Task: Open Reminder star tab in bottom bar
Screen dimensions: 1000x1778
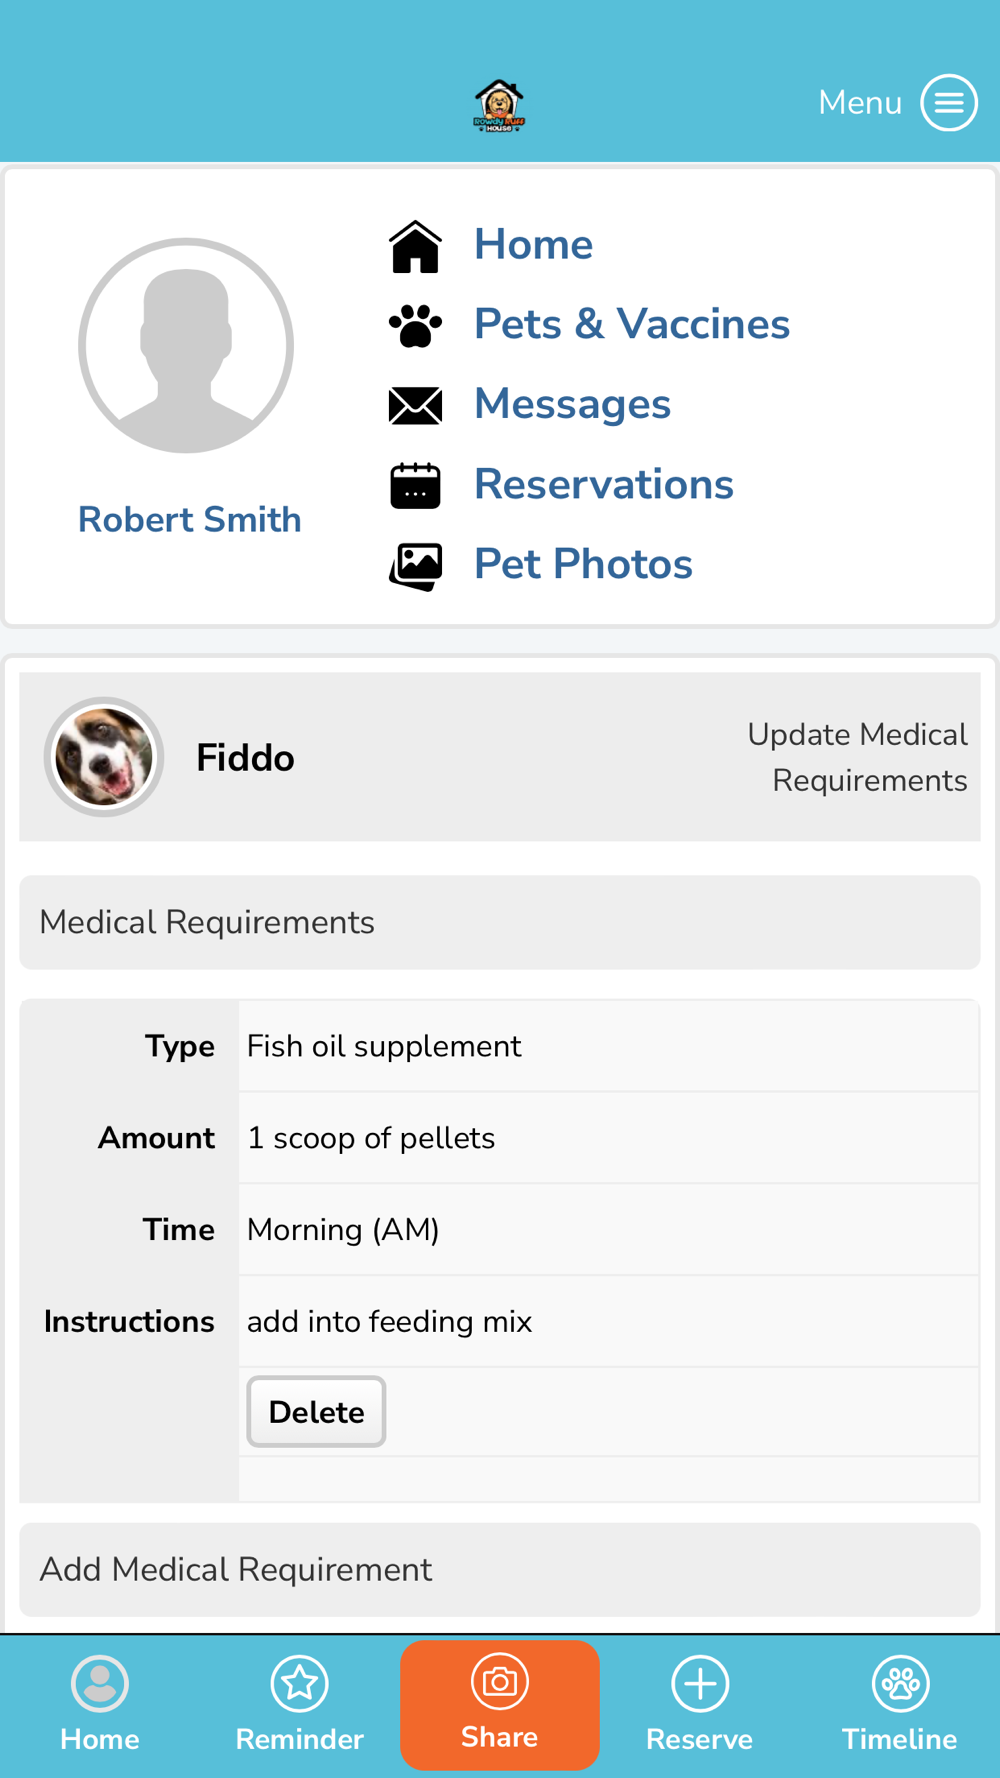Action: point(300,1705)
